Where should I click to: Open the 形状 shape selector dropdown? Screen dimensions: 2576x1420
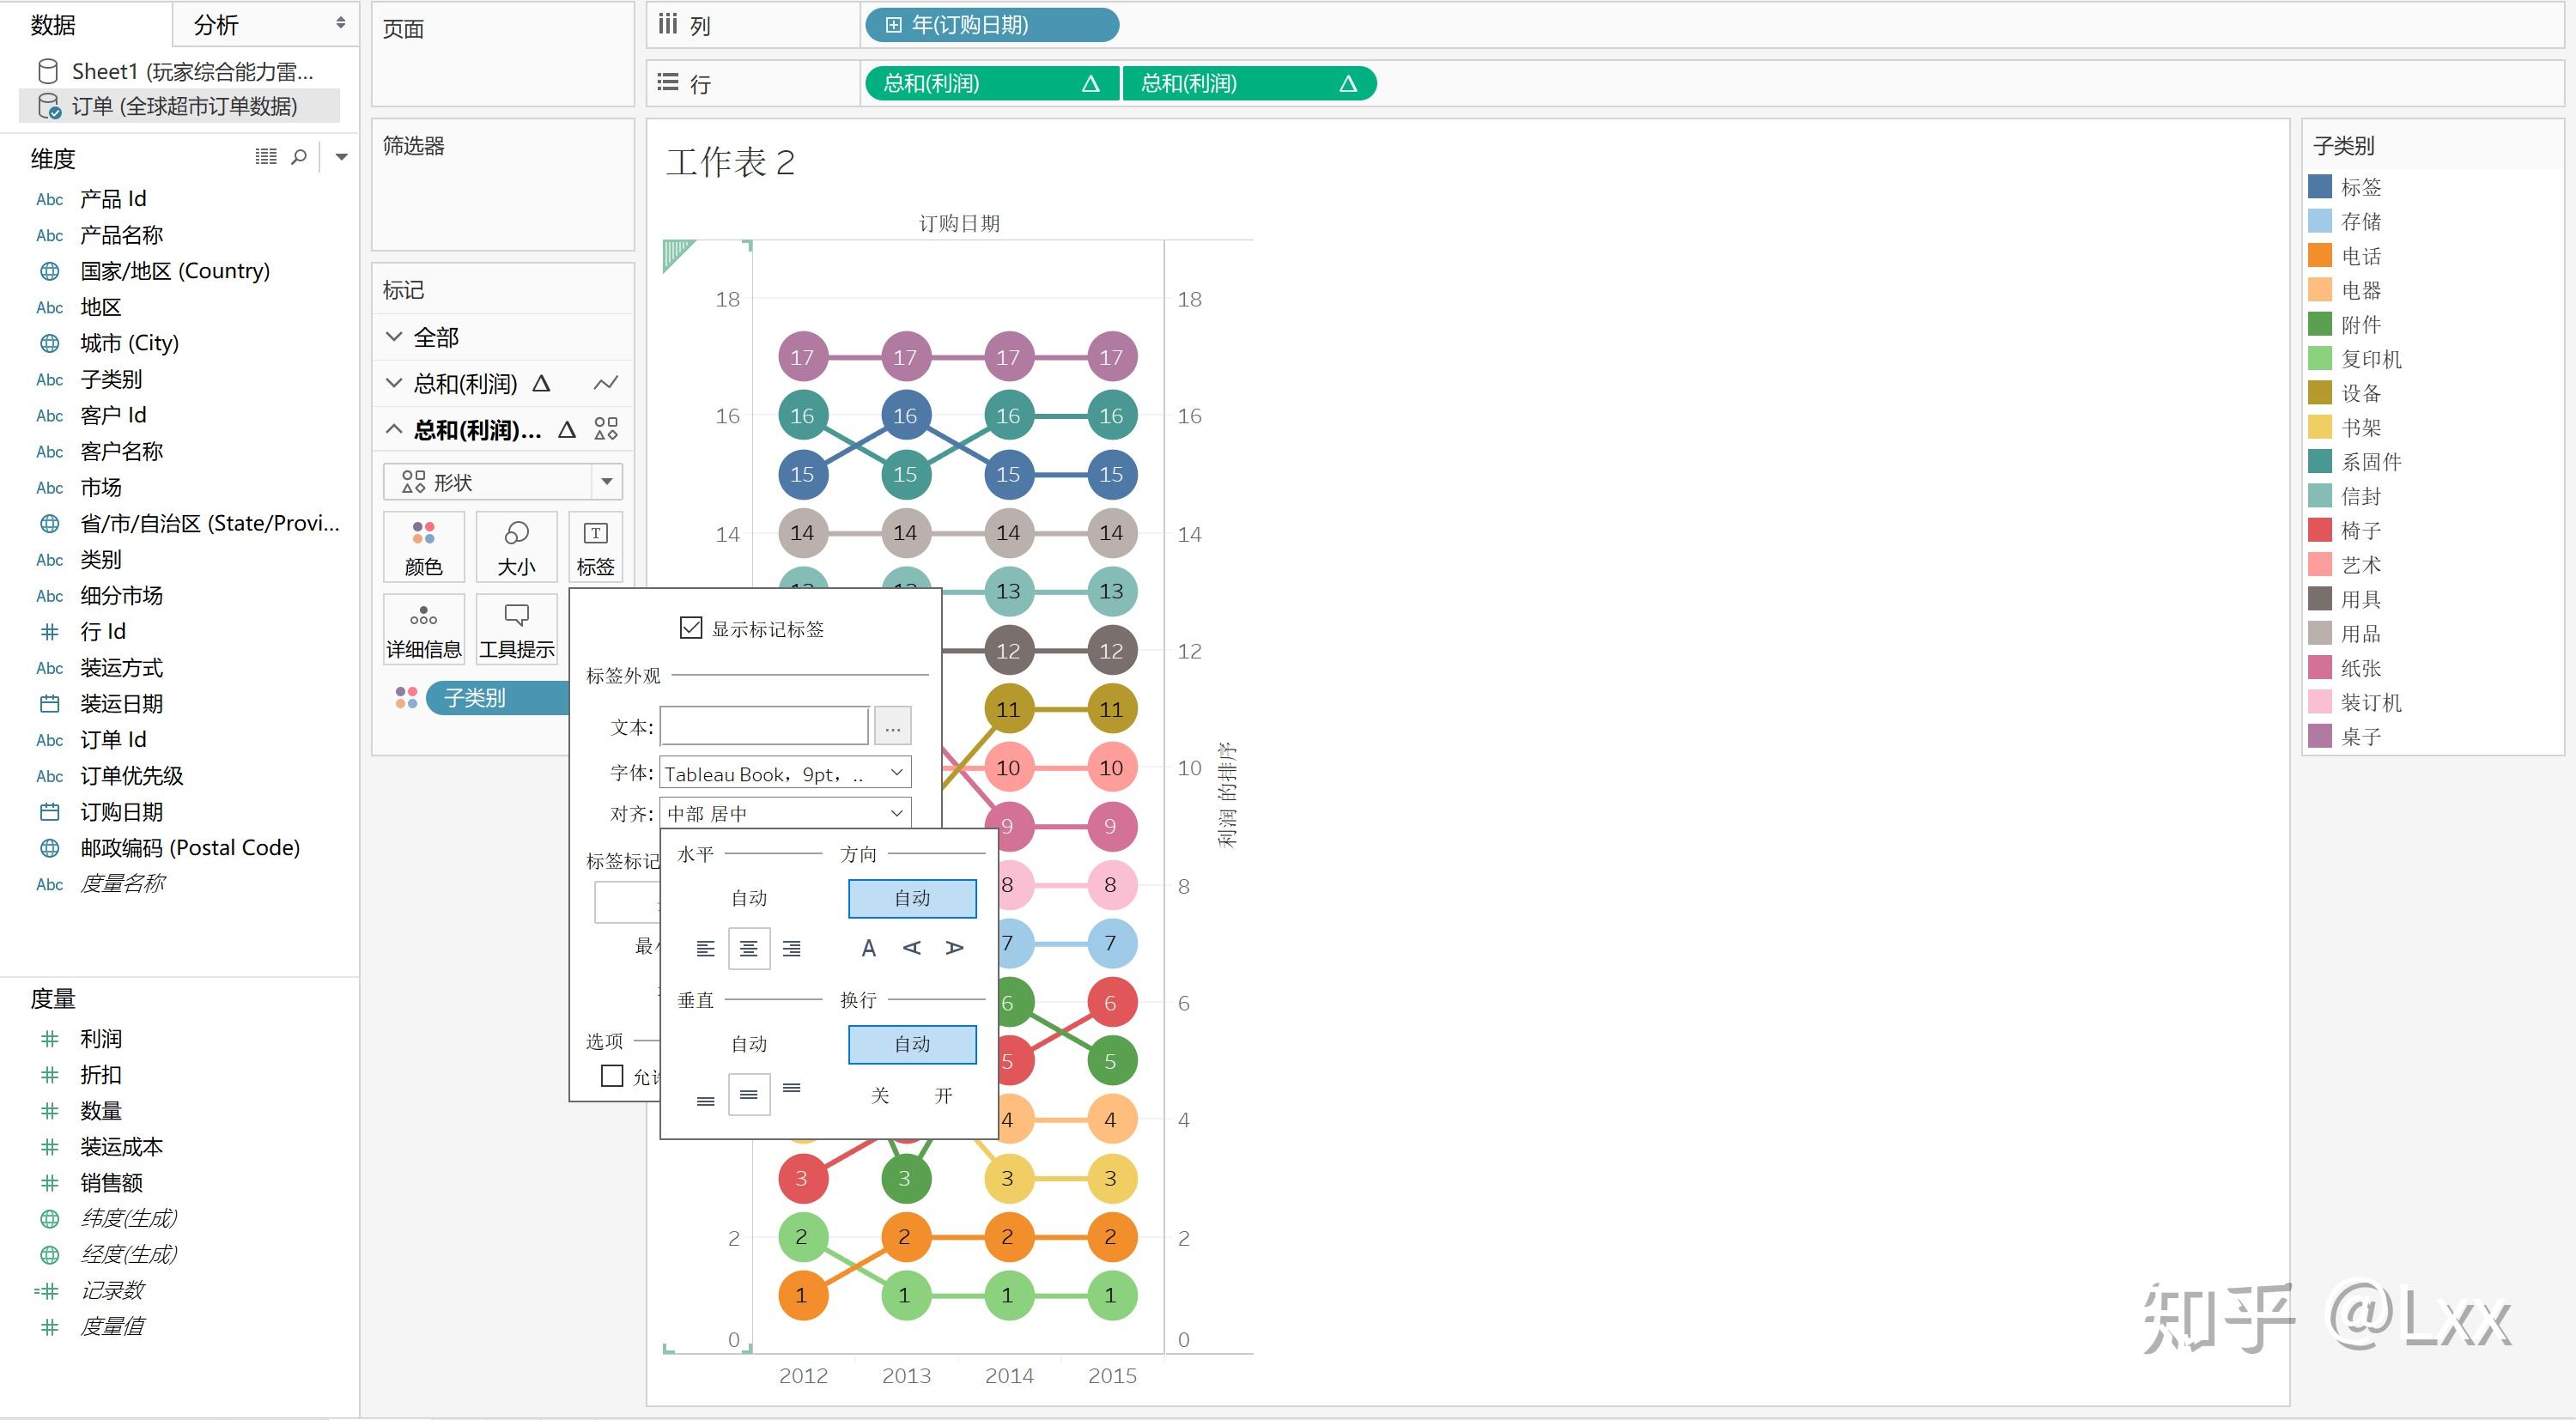[606, 481]
